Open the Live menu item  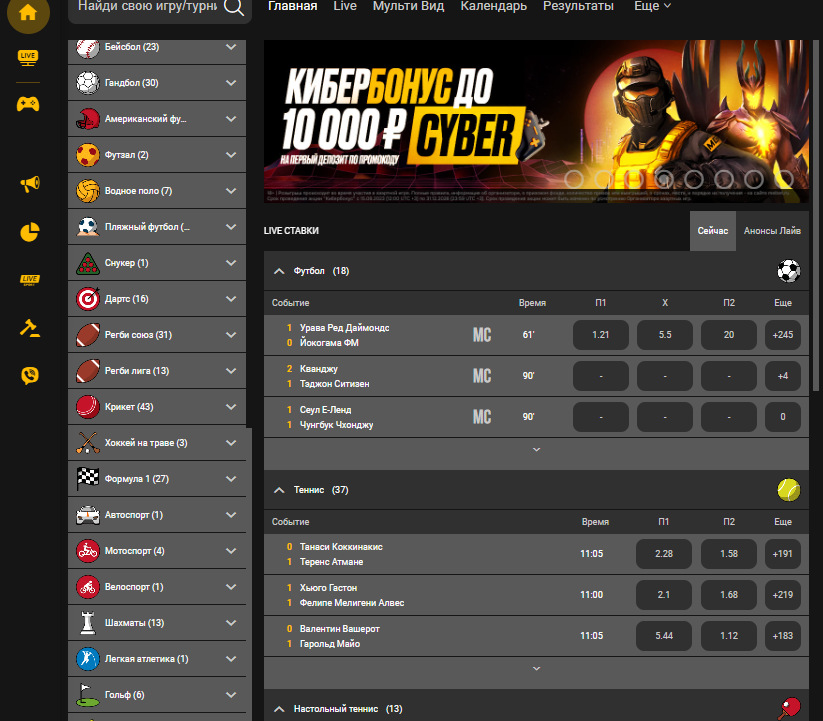(x=345, y=6)
